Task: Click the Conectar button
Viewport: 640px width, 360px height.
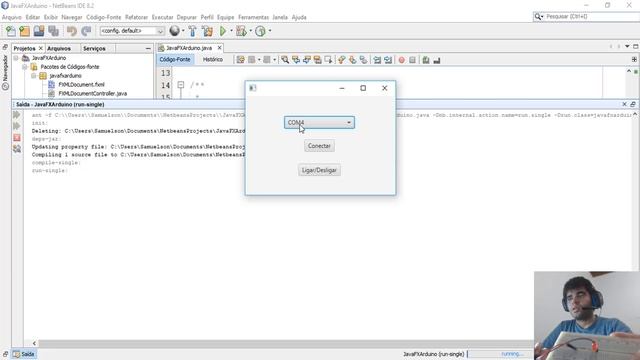Action: point(319,146)
